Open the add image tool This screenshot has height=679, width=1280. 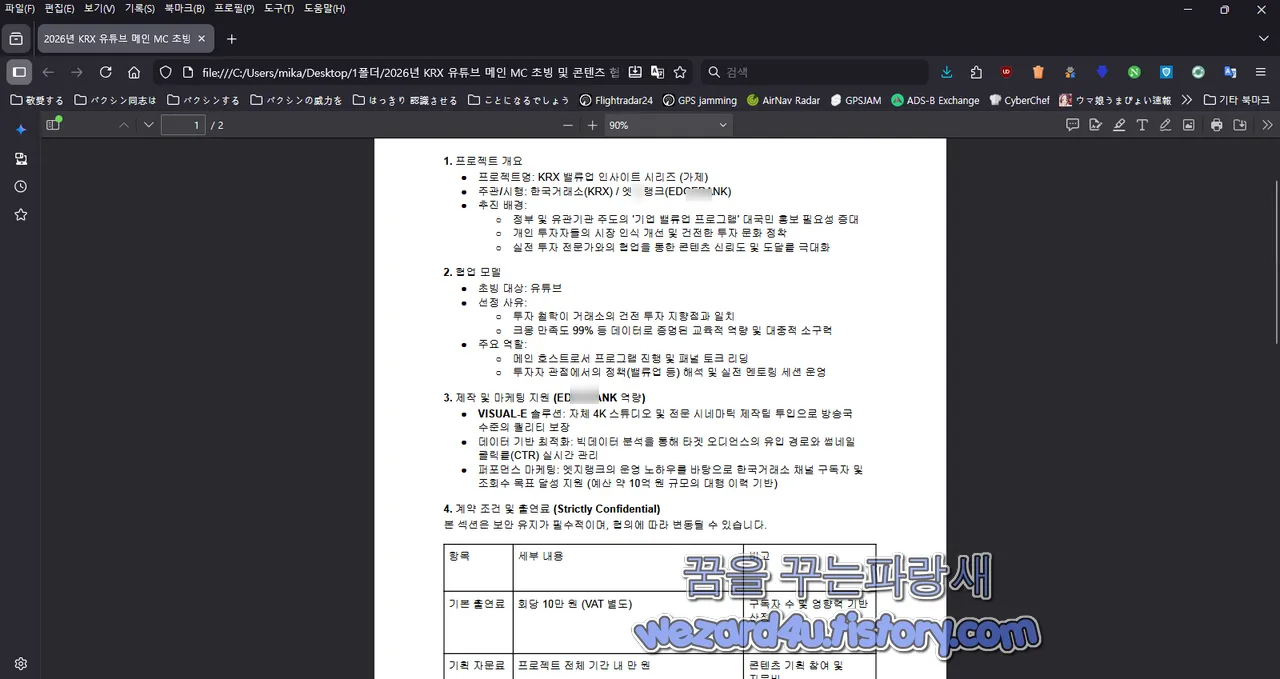tap(1188, 124)
